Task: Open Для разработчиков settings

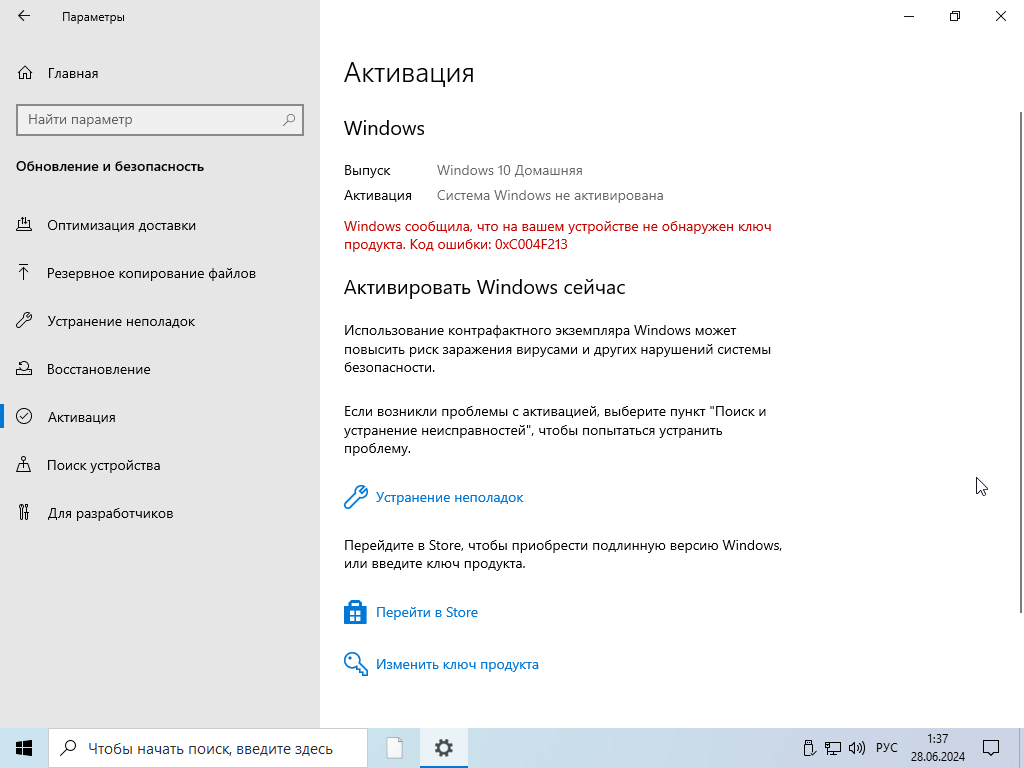Action: coord(110,513)
